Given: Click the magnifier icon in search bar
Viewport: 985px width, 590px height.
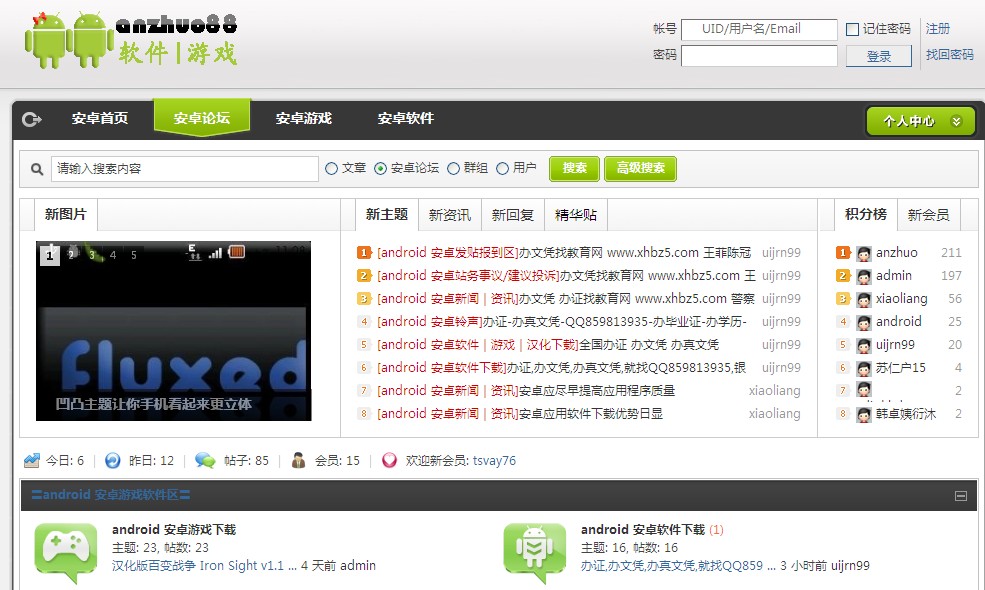Looking at the screenshot, I should [x=37, y=169].
